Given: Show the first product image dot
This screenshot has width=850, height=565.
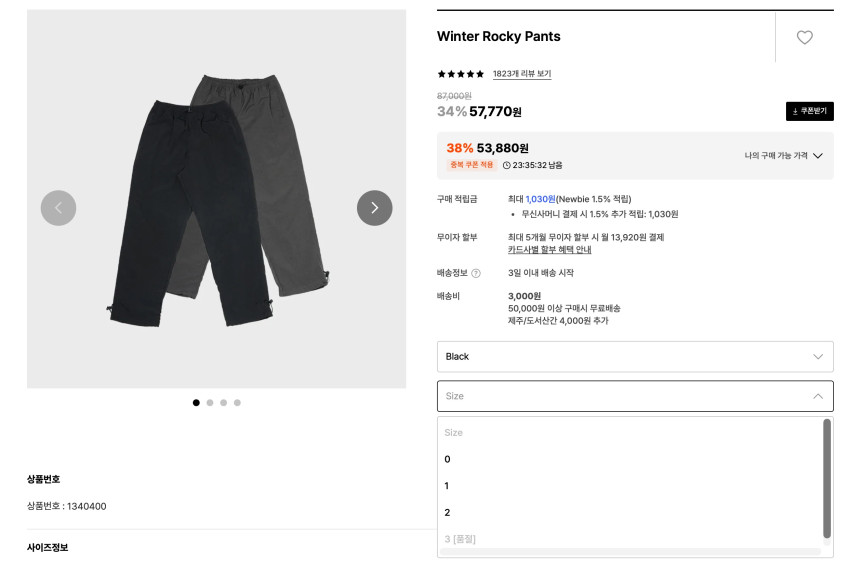Looking at the screenshot, I should point(196,403).
